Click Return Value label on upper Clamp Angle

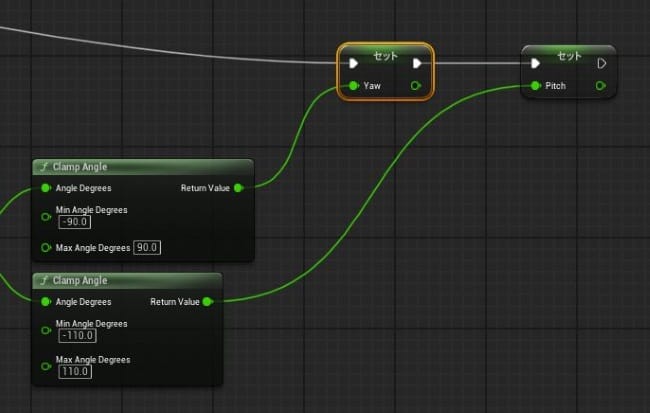point(205,188)
